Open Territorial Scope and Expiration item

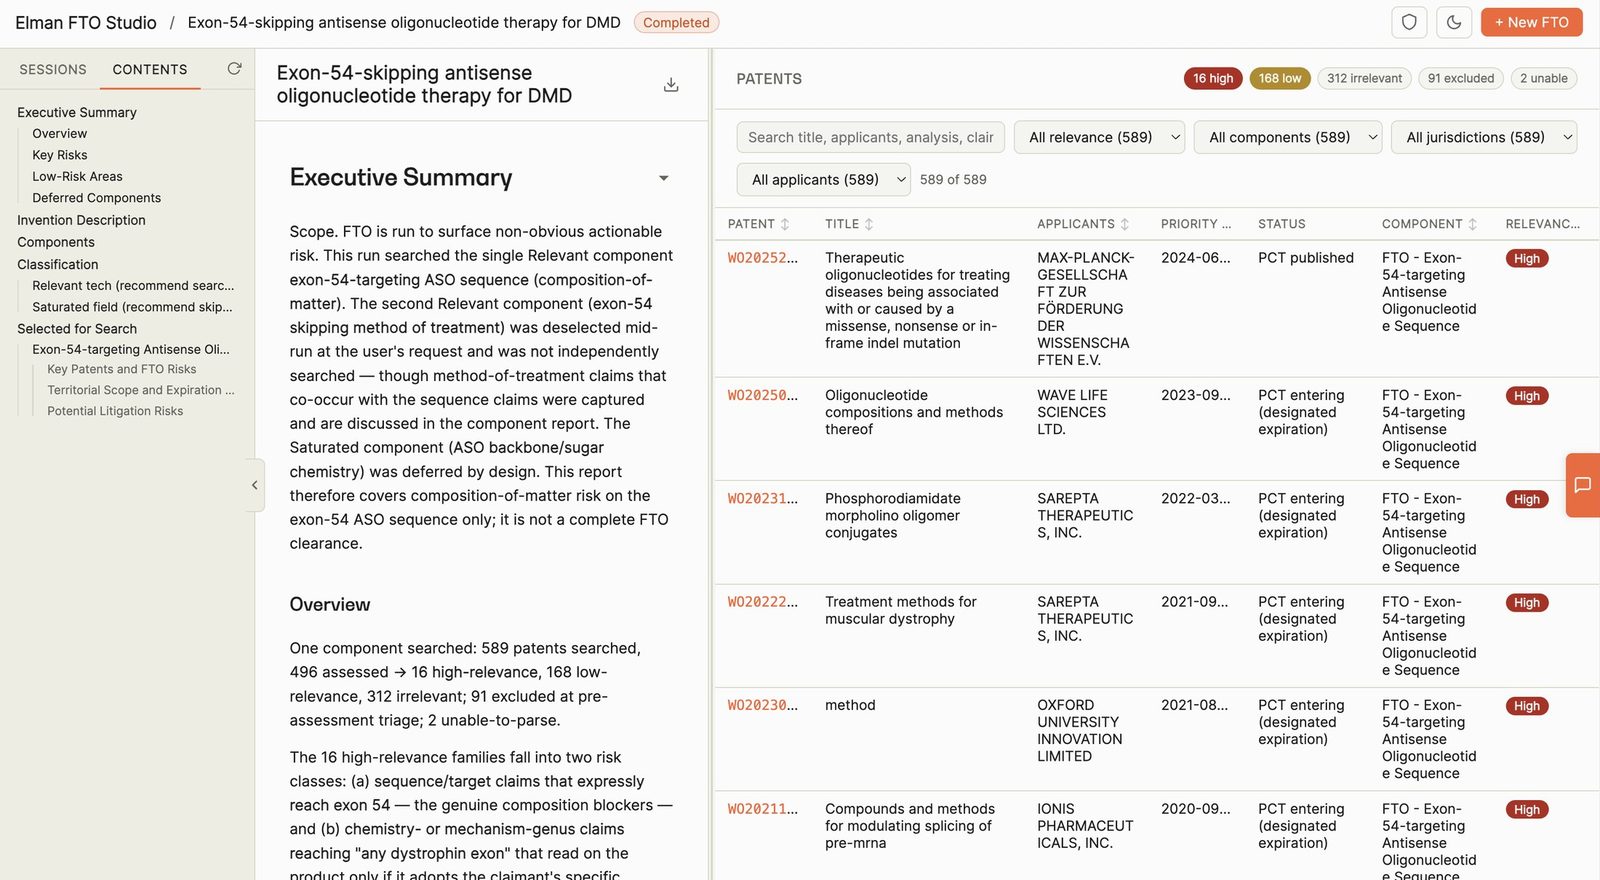click(141, 390)
